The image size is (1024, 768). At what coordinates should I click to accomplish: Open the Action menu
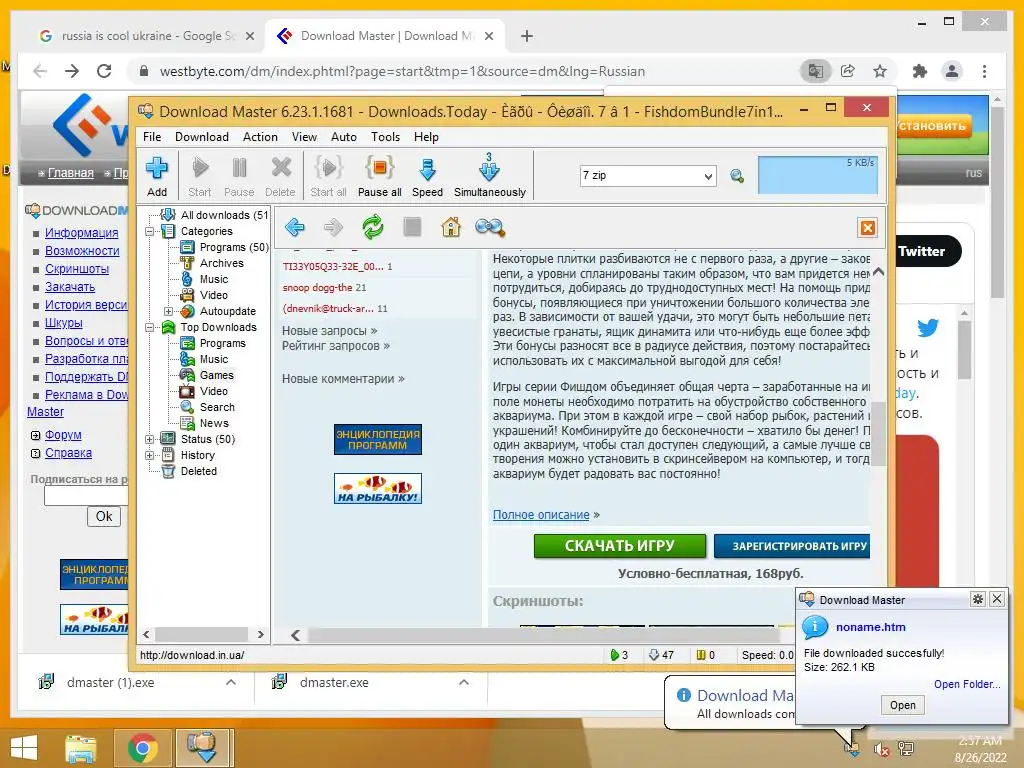[260, 137]
